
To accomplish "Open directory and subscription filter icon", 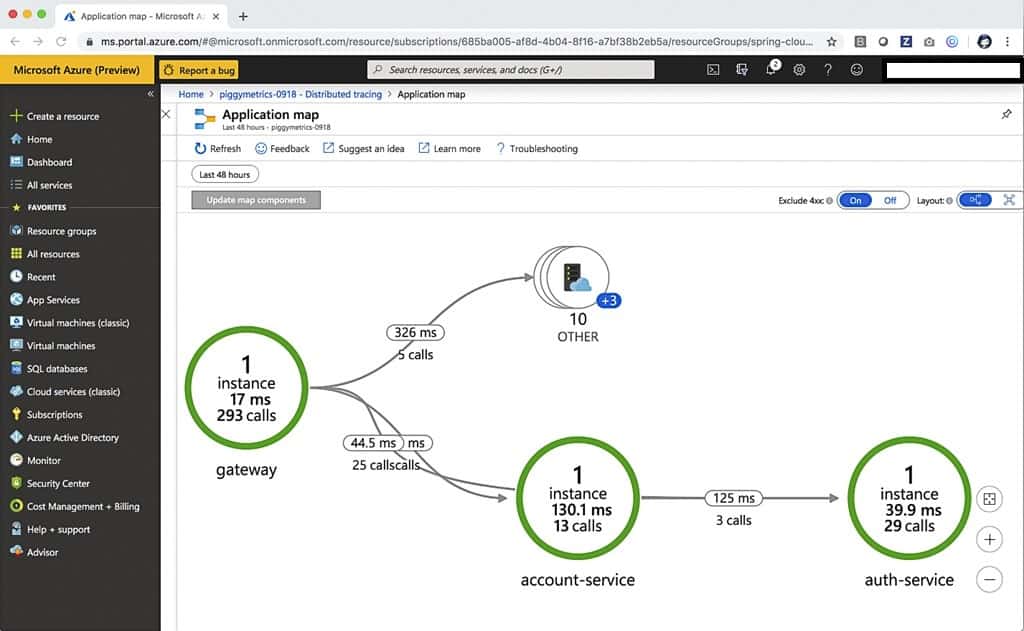I will [742, 70].
